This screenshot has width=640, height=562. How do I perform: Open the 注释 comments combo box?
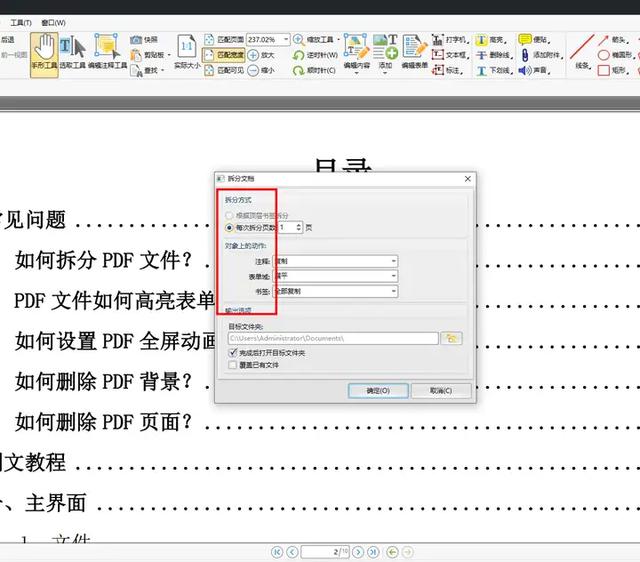tap(335, 261)
